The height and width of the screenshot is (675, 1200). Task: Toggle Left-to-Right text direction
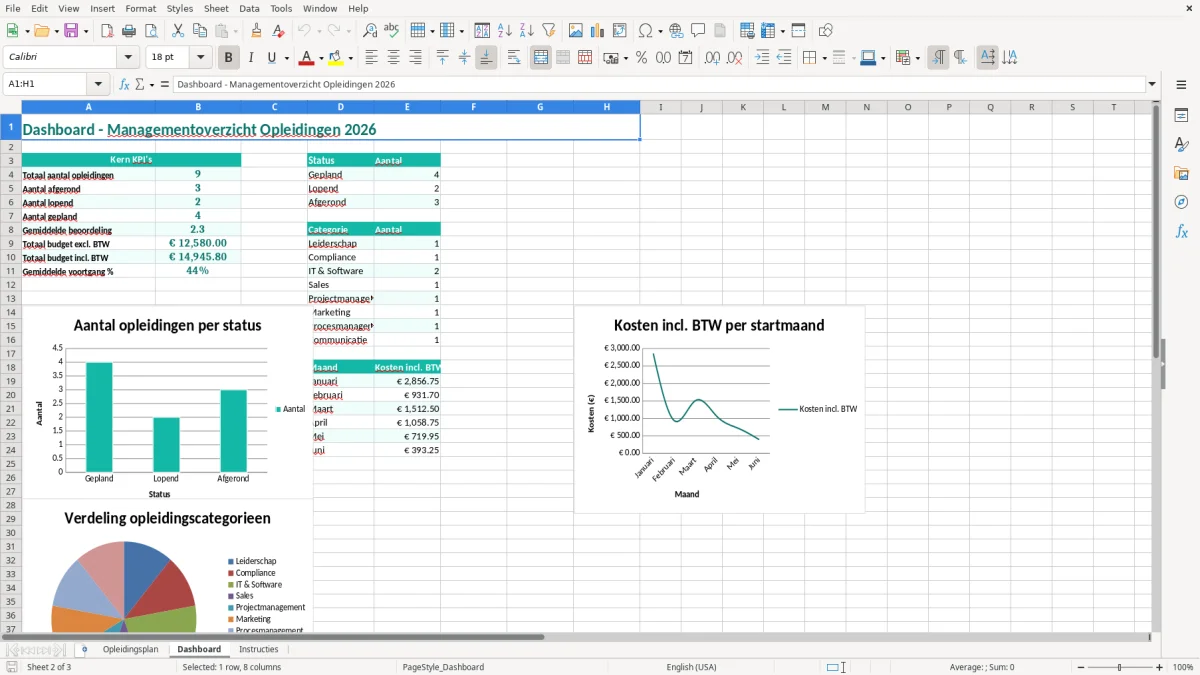click(x=938, y=58)
